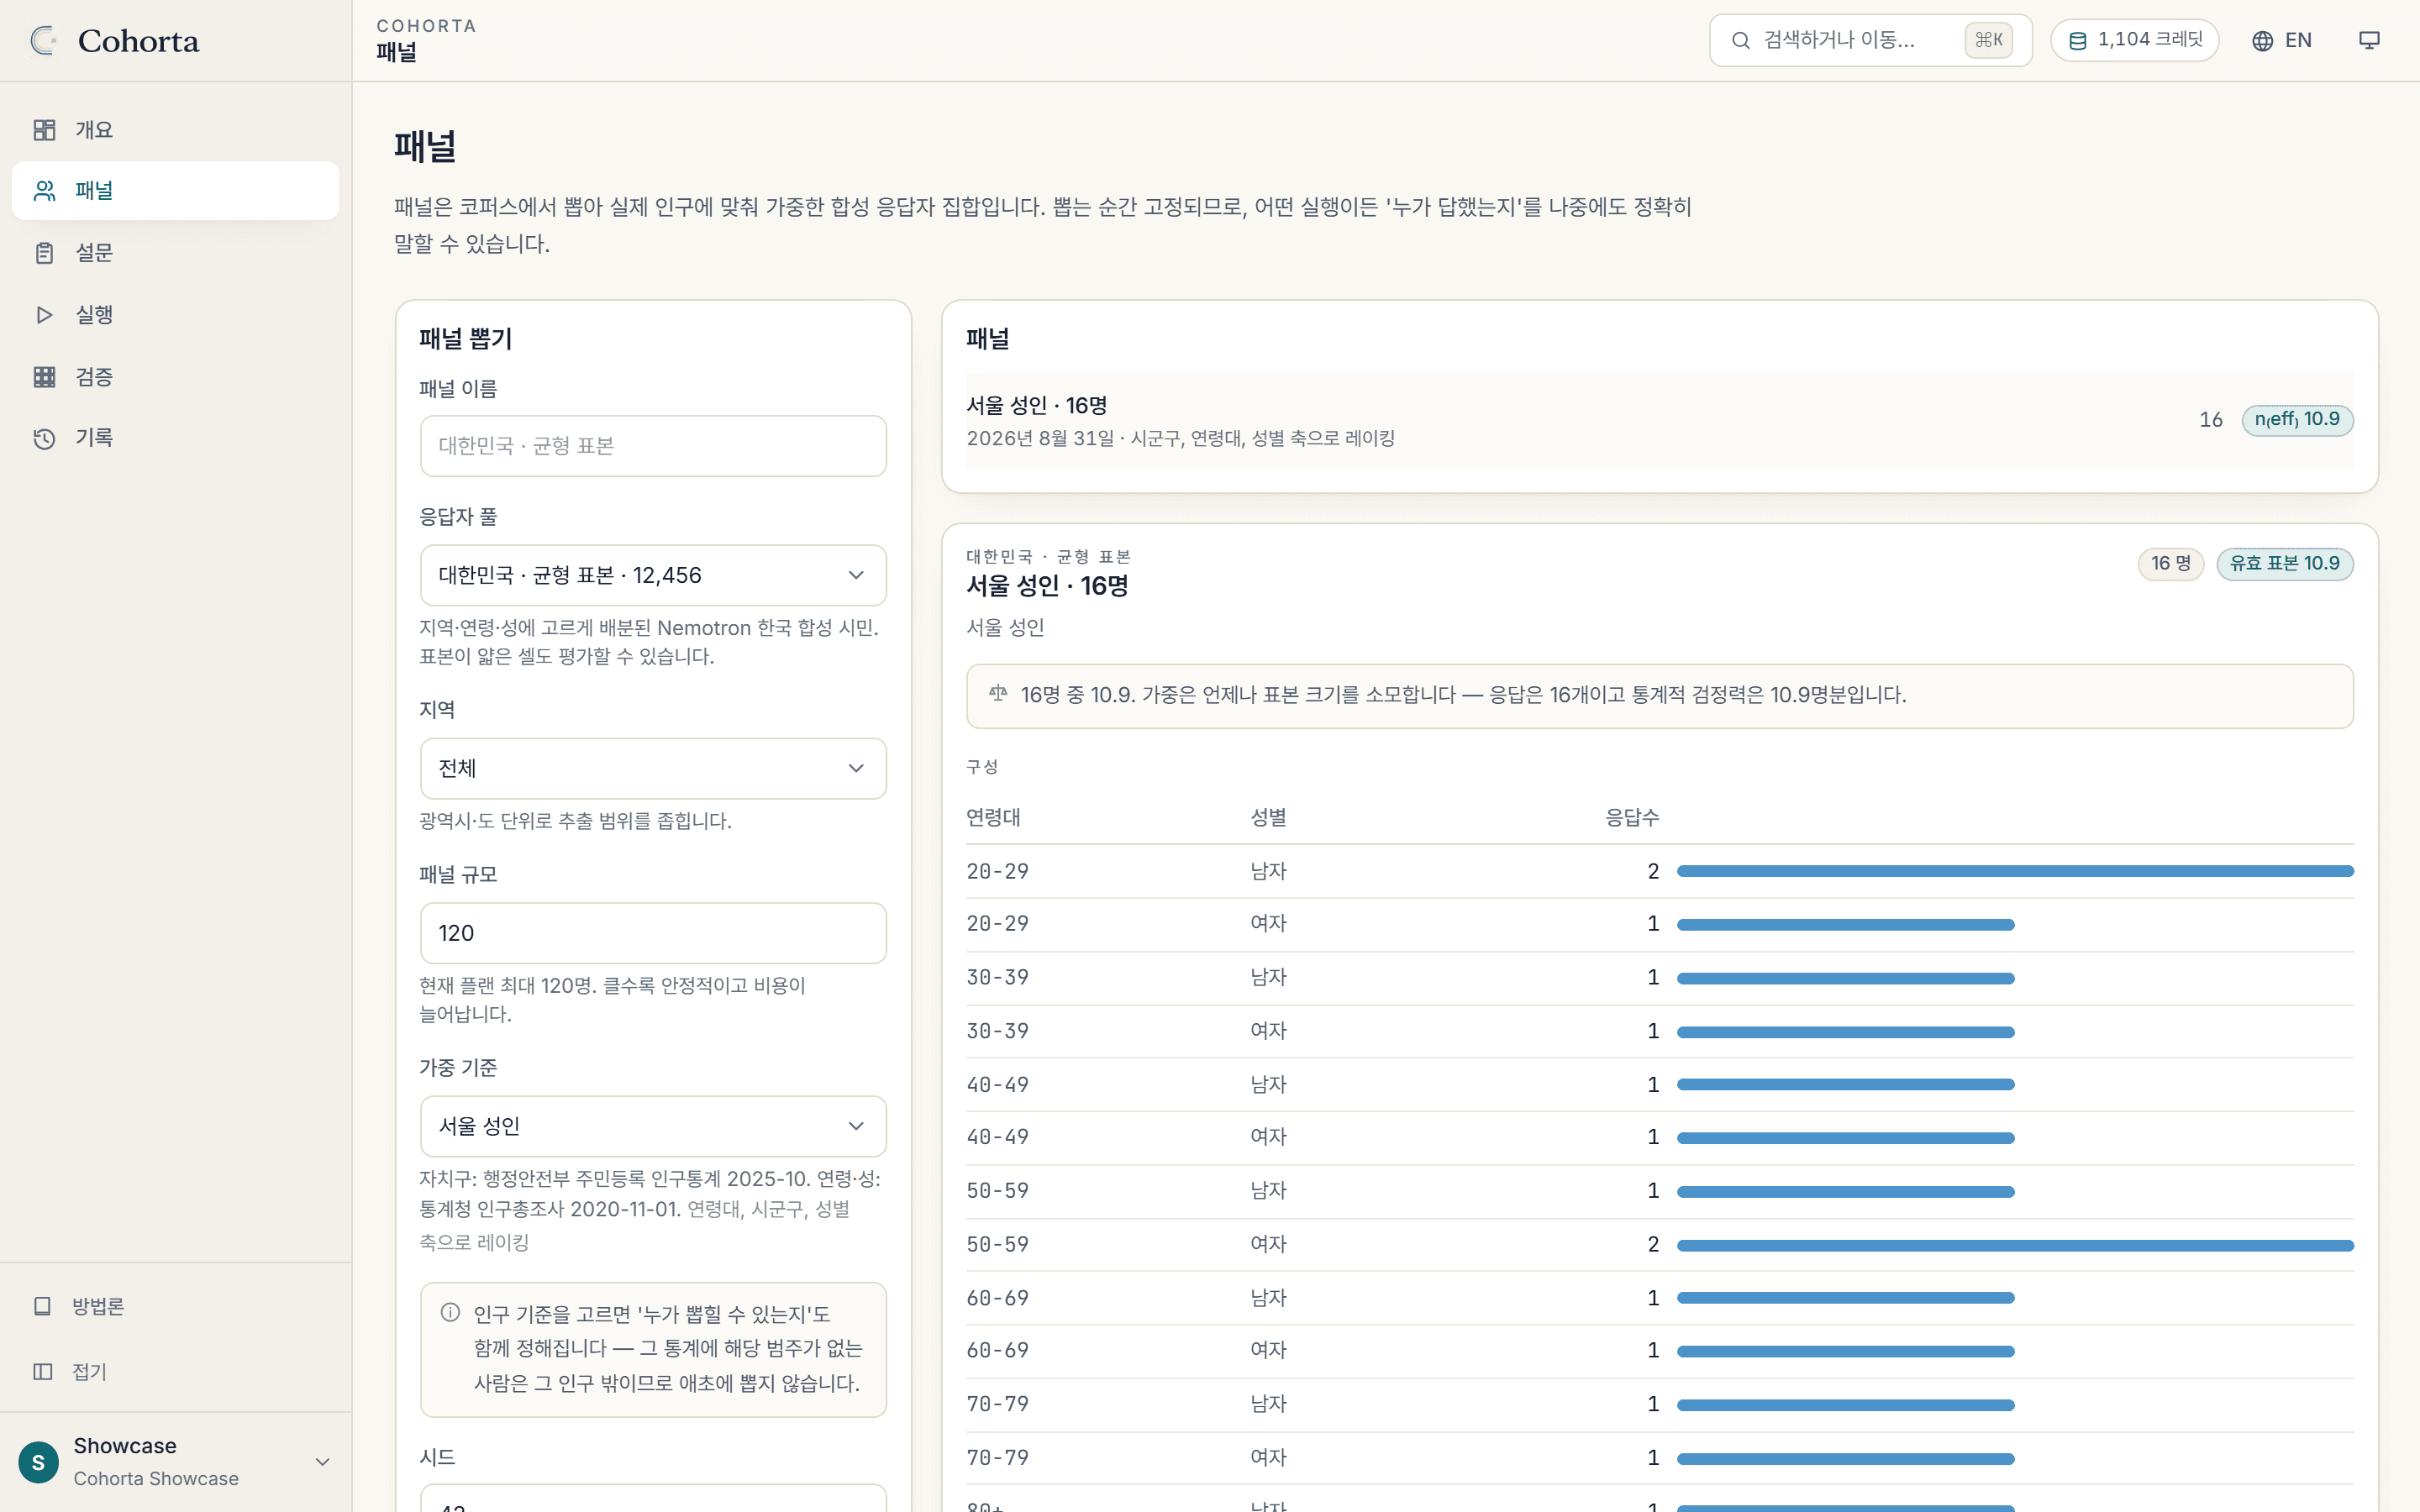
Task: Click the 유효 표본 10.9 badge
Action: click(2284, 564)
